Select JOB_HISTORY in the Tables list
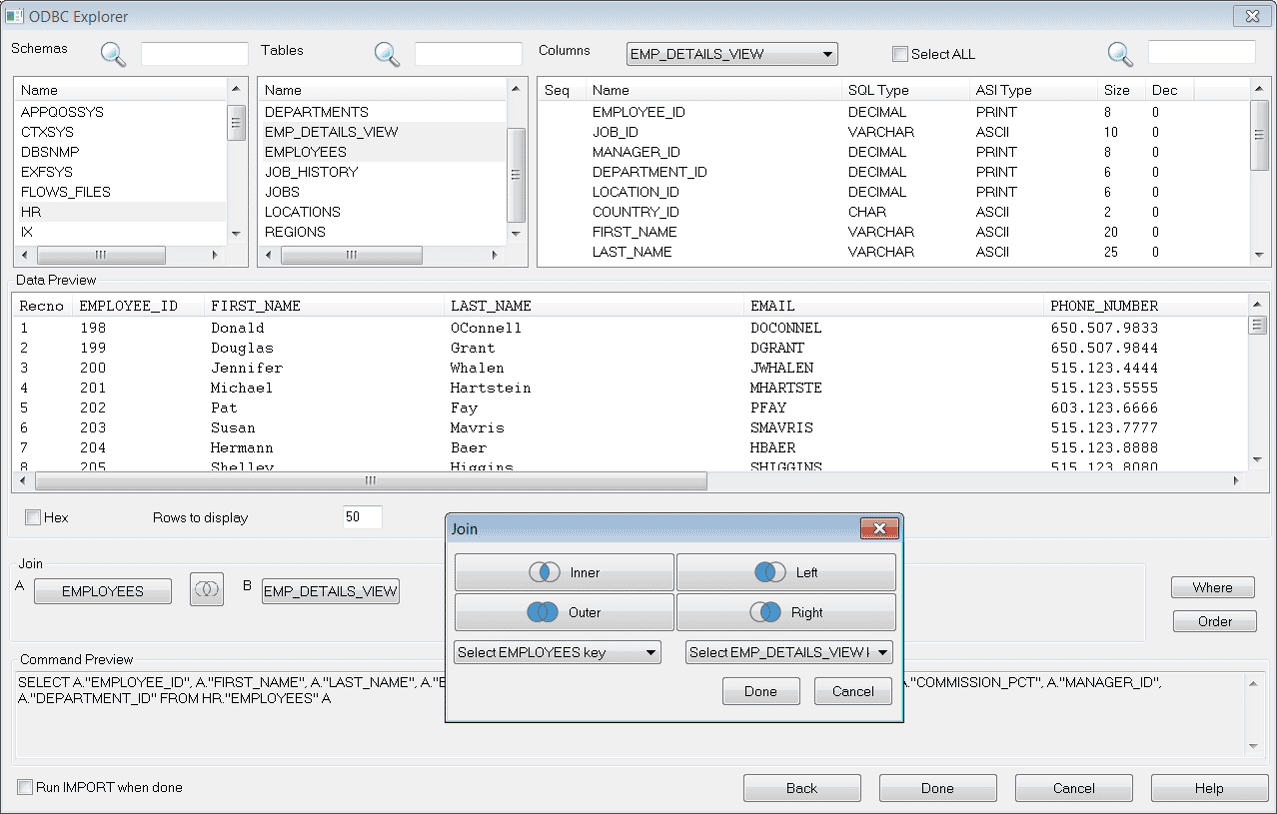This screenshot has height=814, width=1277. click(x=311, y=172)
